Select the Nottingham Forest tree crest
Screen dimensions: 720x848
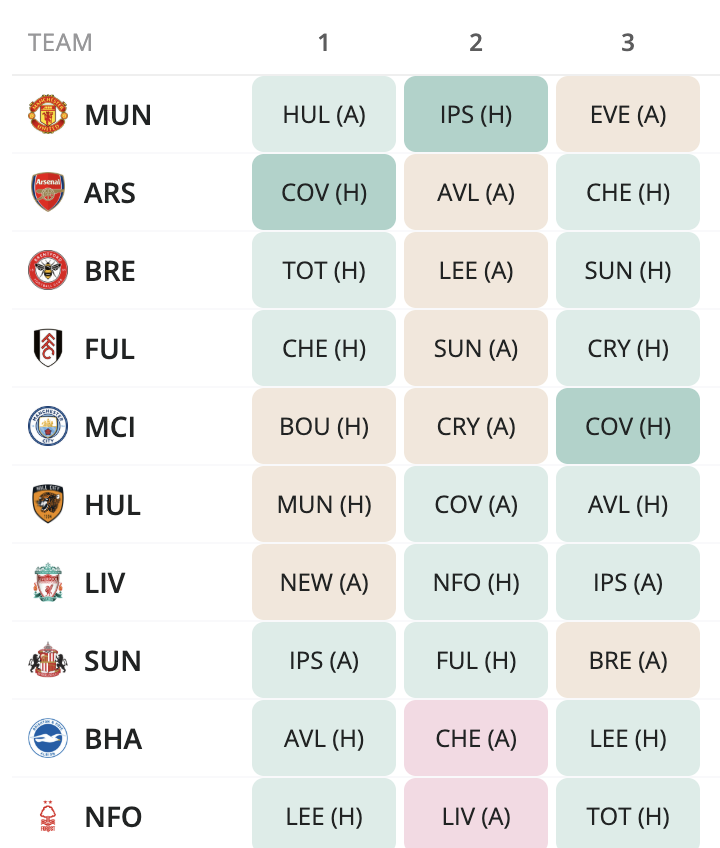(x=48, y=816)
